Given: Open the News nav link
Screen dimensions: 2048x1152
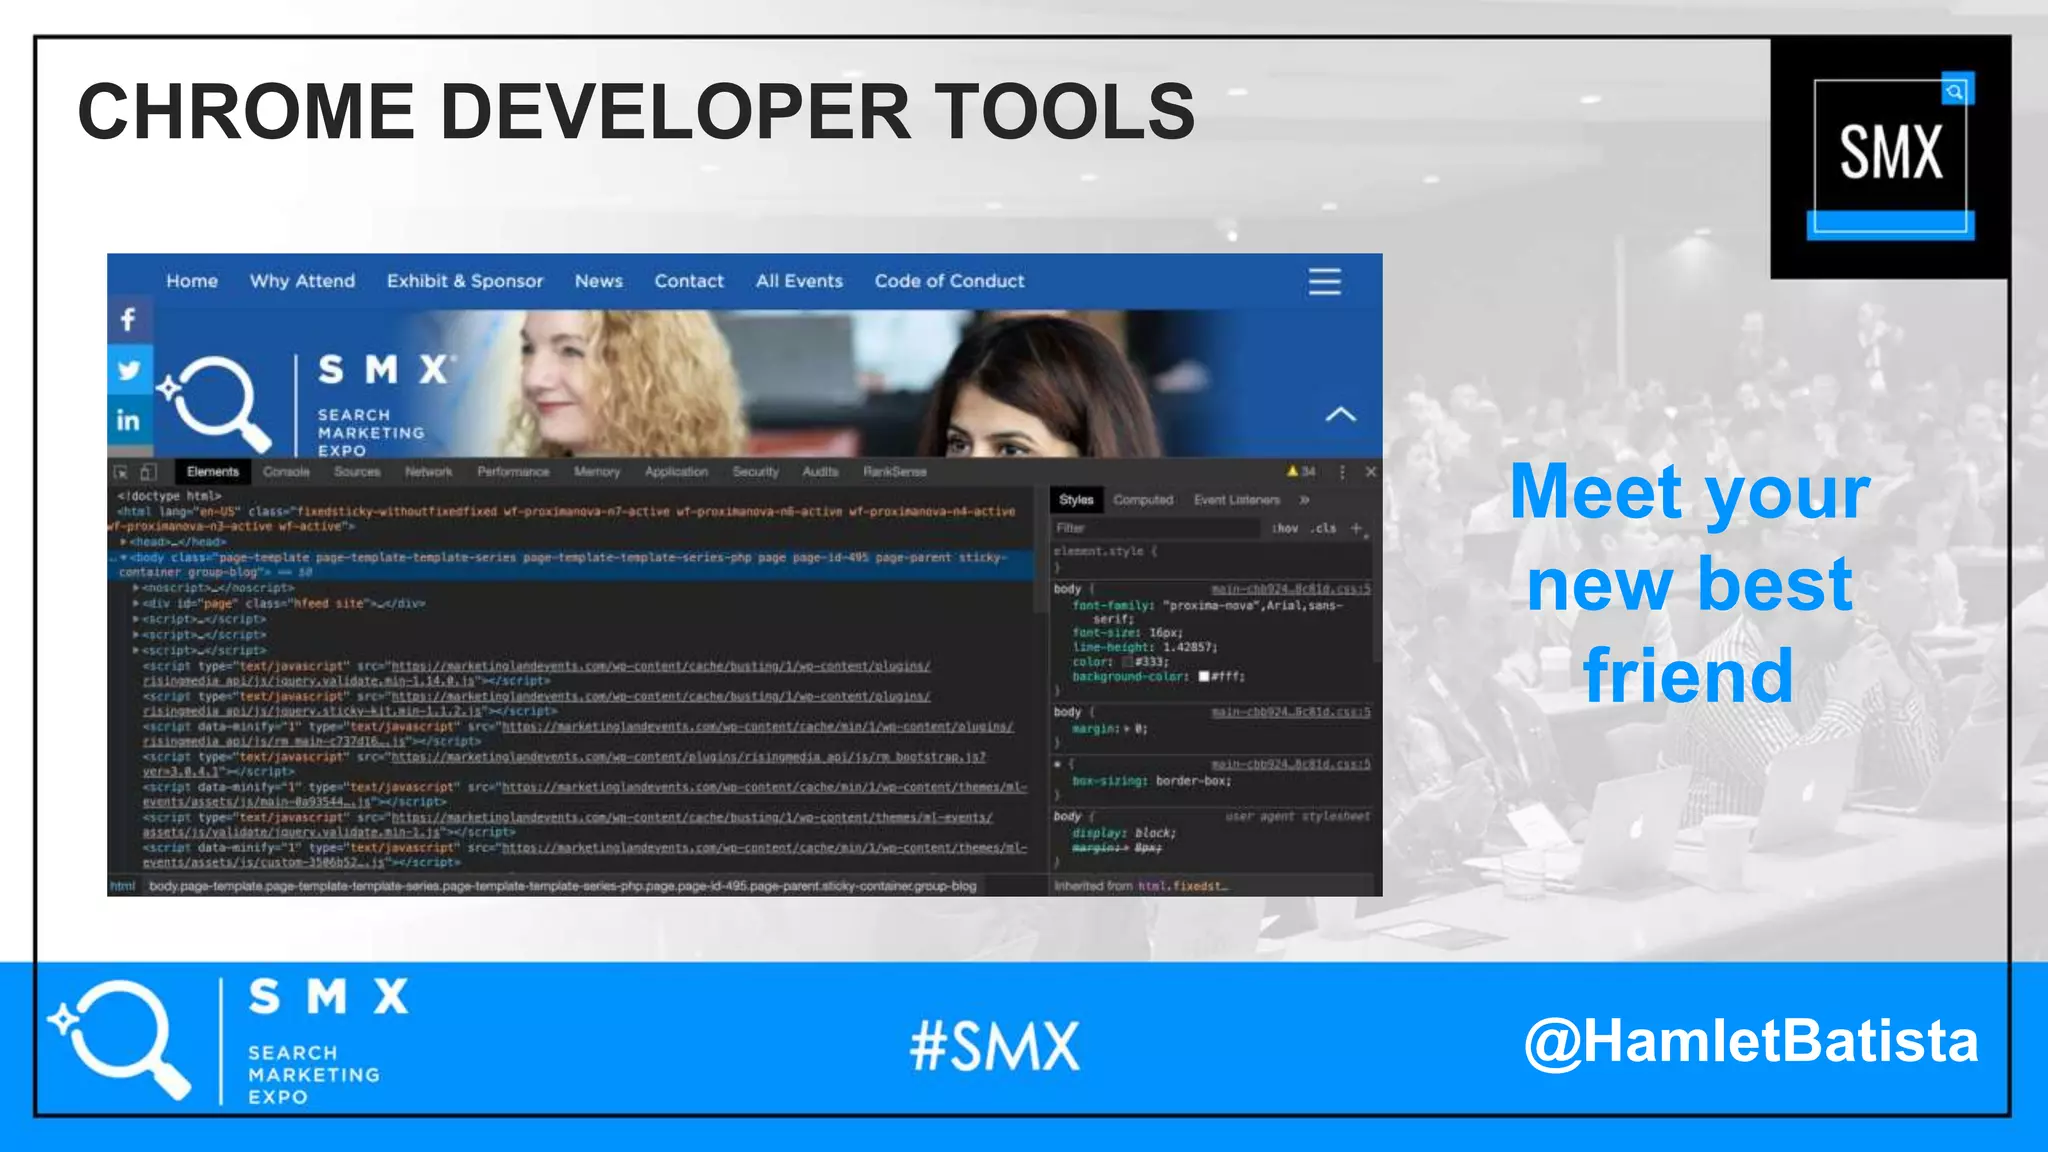Looking at the screenshot, I should (598, 281).
